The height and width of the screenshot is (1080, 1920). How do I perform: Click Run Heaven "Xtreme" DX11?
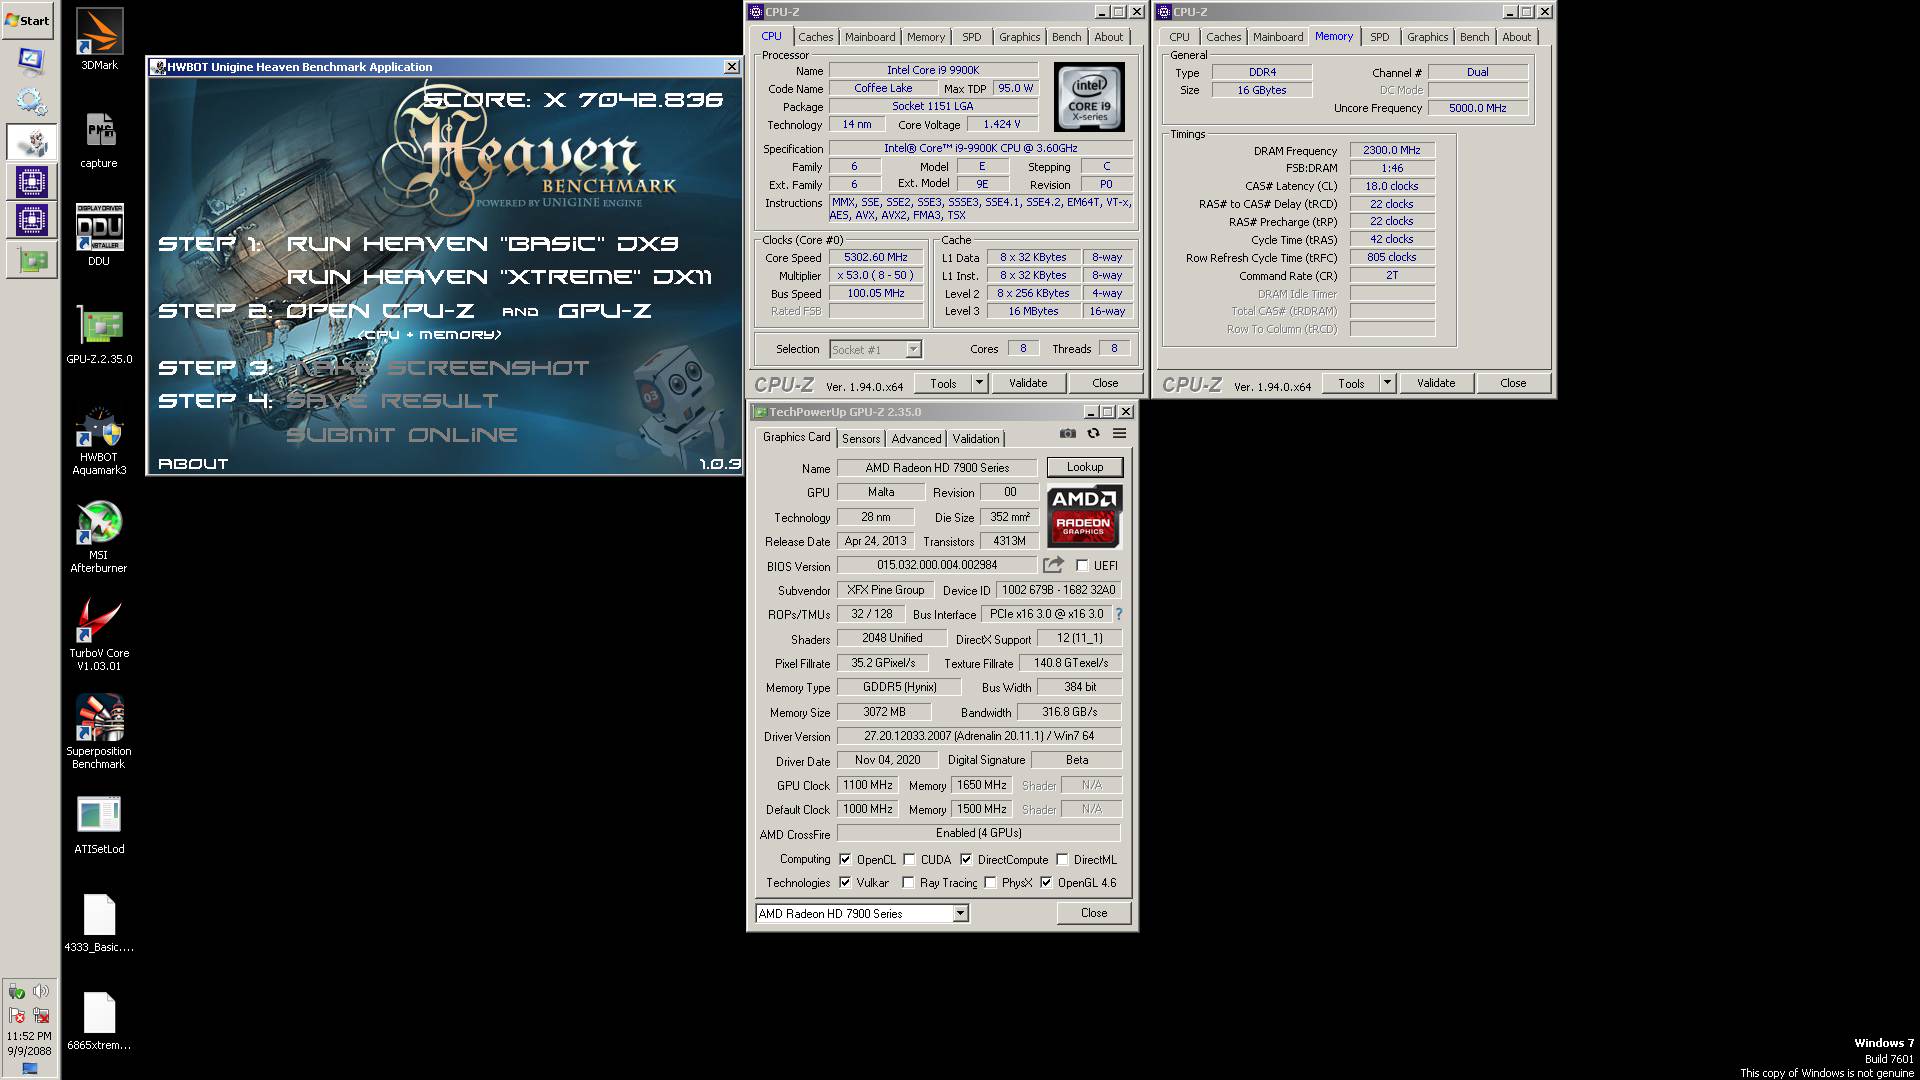pos(499,277)
